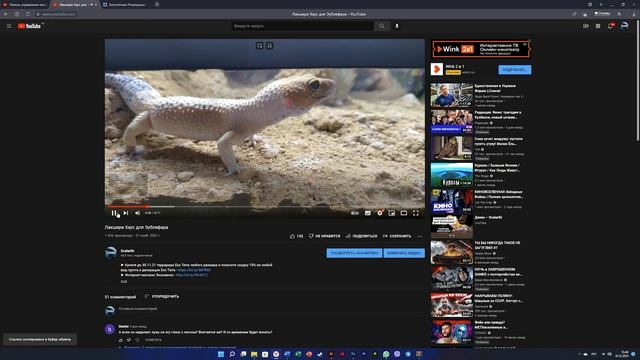Open the УПОРЯДОЧИТЬ comments sort dropdown

click(162, 296)
